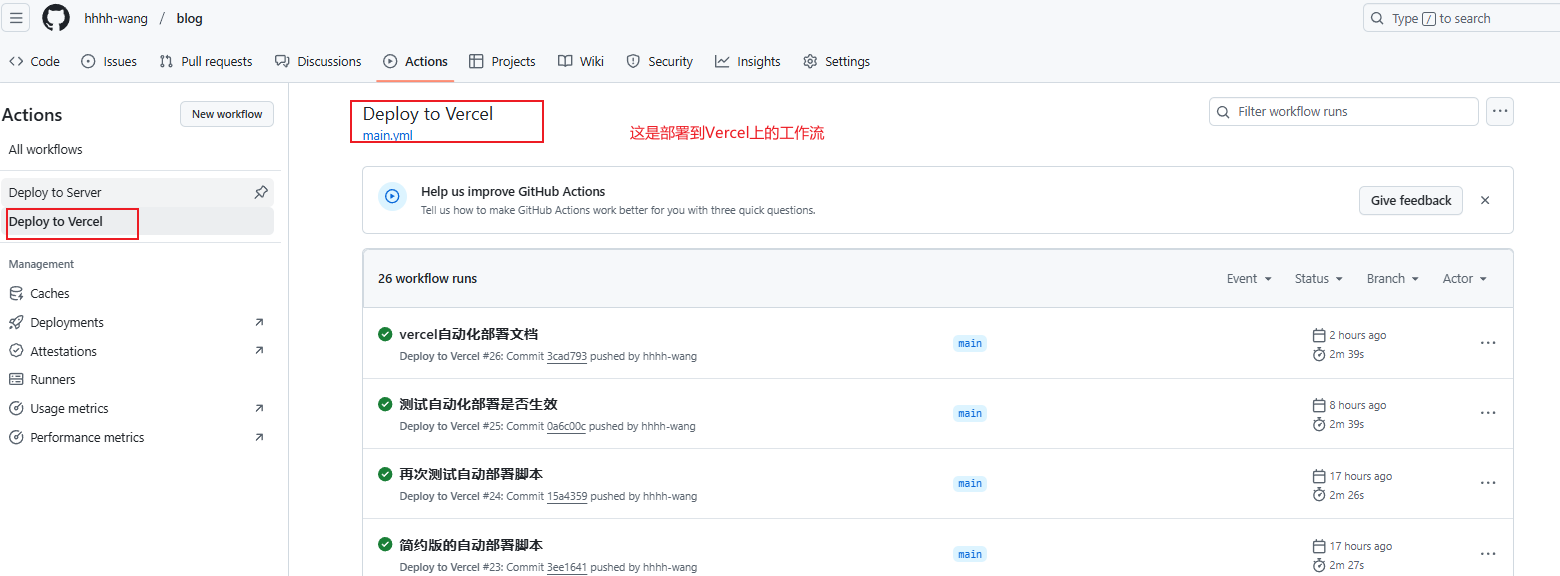Select All workflows in sidebar
The width and height of the screenshot is (1560, 576).
click(46, 149)
